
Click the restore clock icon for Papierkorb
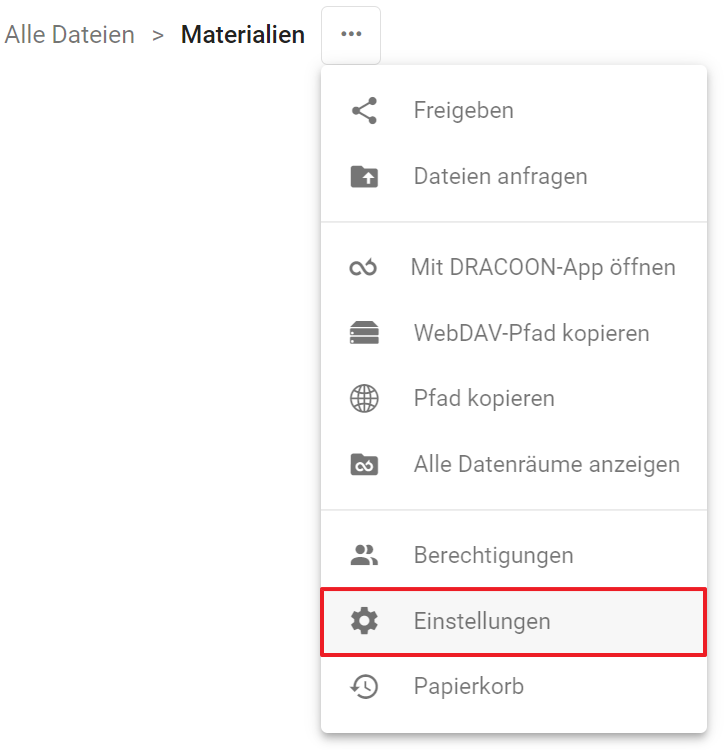point(364,686)
